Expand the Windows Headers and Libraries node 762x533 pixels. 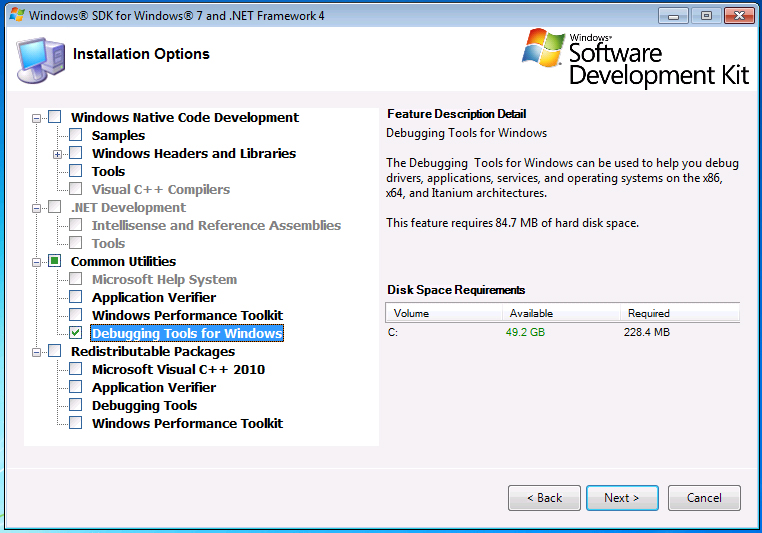[57, 155]
